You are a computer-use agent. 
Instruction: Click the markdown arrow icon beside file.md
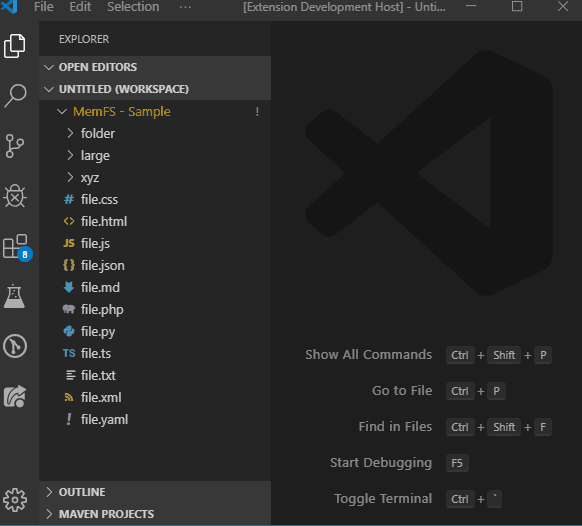(x=69, y=287)
